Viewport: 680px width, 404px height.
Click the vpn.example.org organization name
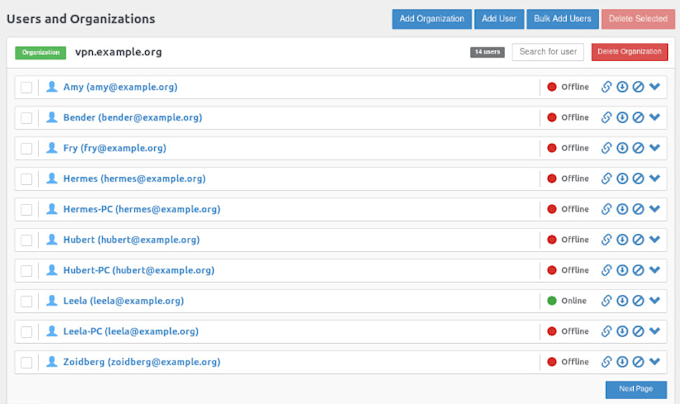click(x=118, y=52)
